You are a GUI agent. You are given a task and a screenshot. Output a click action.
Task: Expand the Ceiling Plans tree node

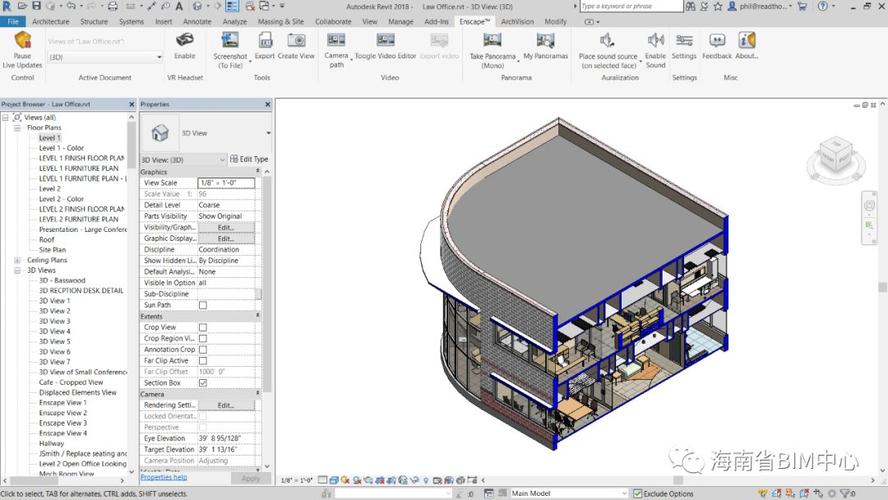[18, 260]
